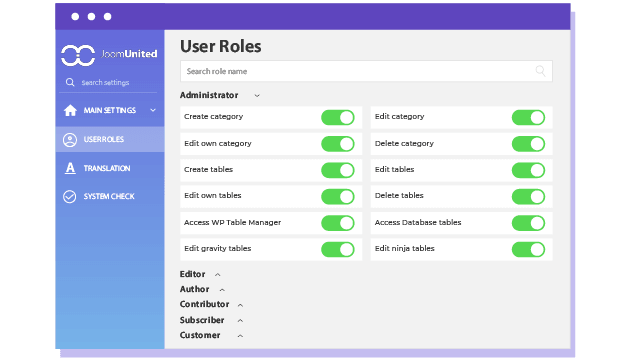Click the Main Settings home icon
This screenshot has width=631, height=361.
pos(70,110)
